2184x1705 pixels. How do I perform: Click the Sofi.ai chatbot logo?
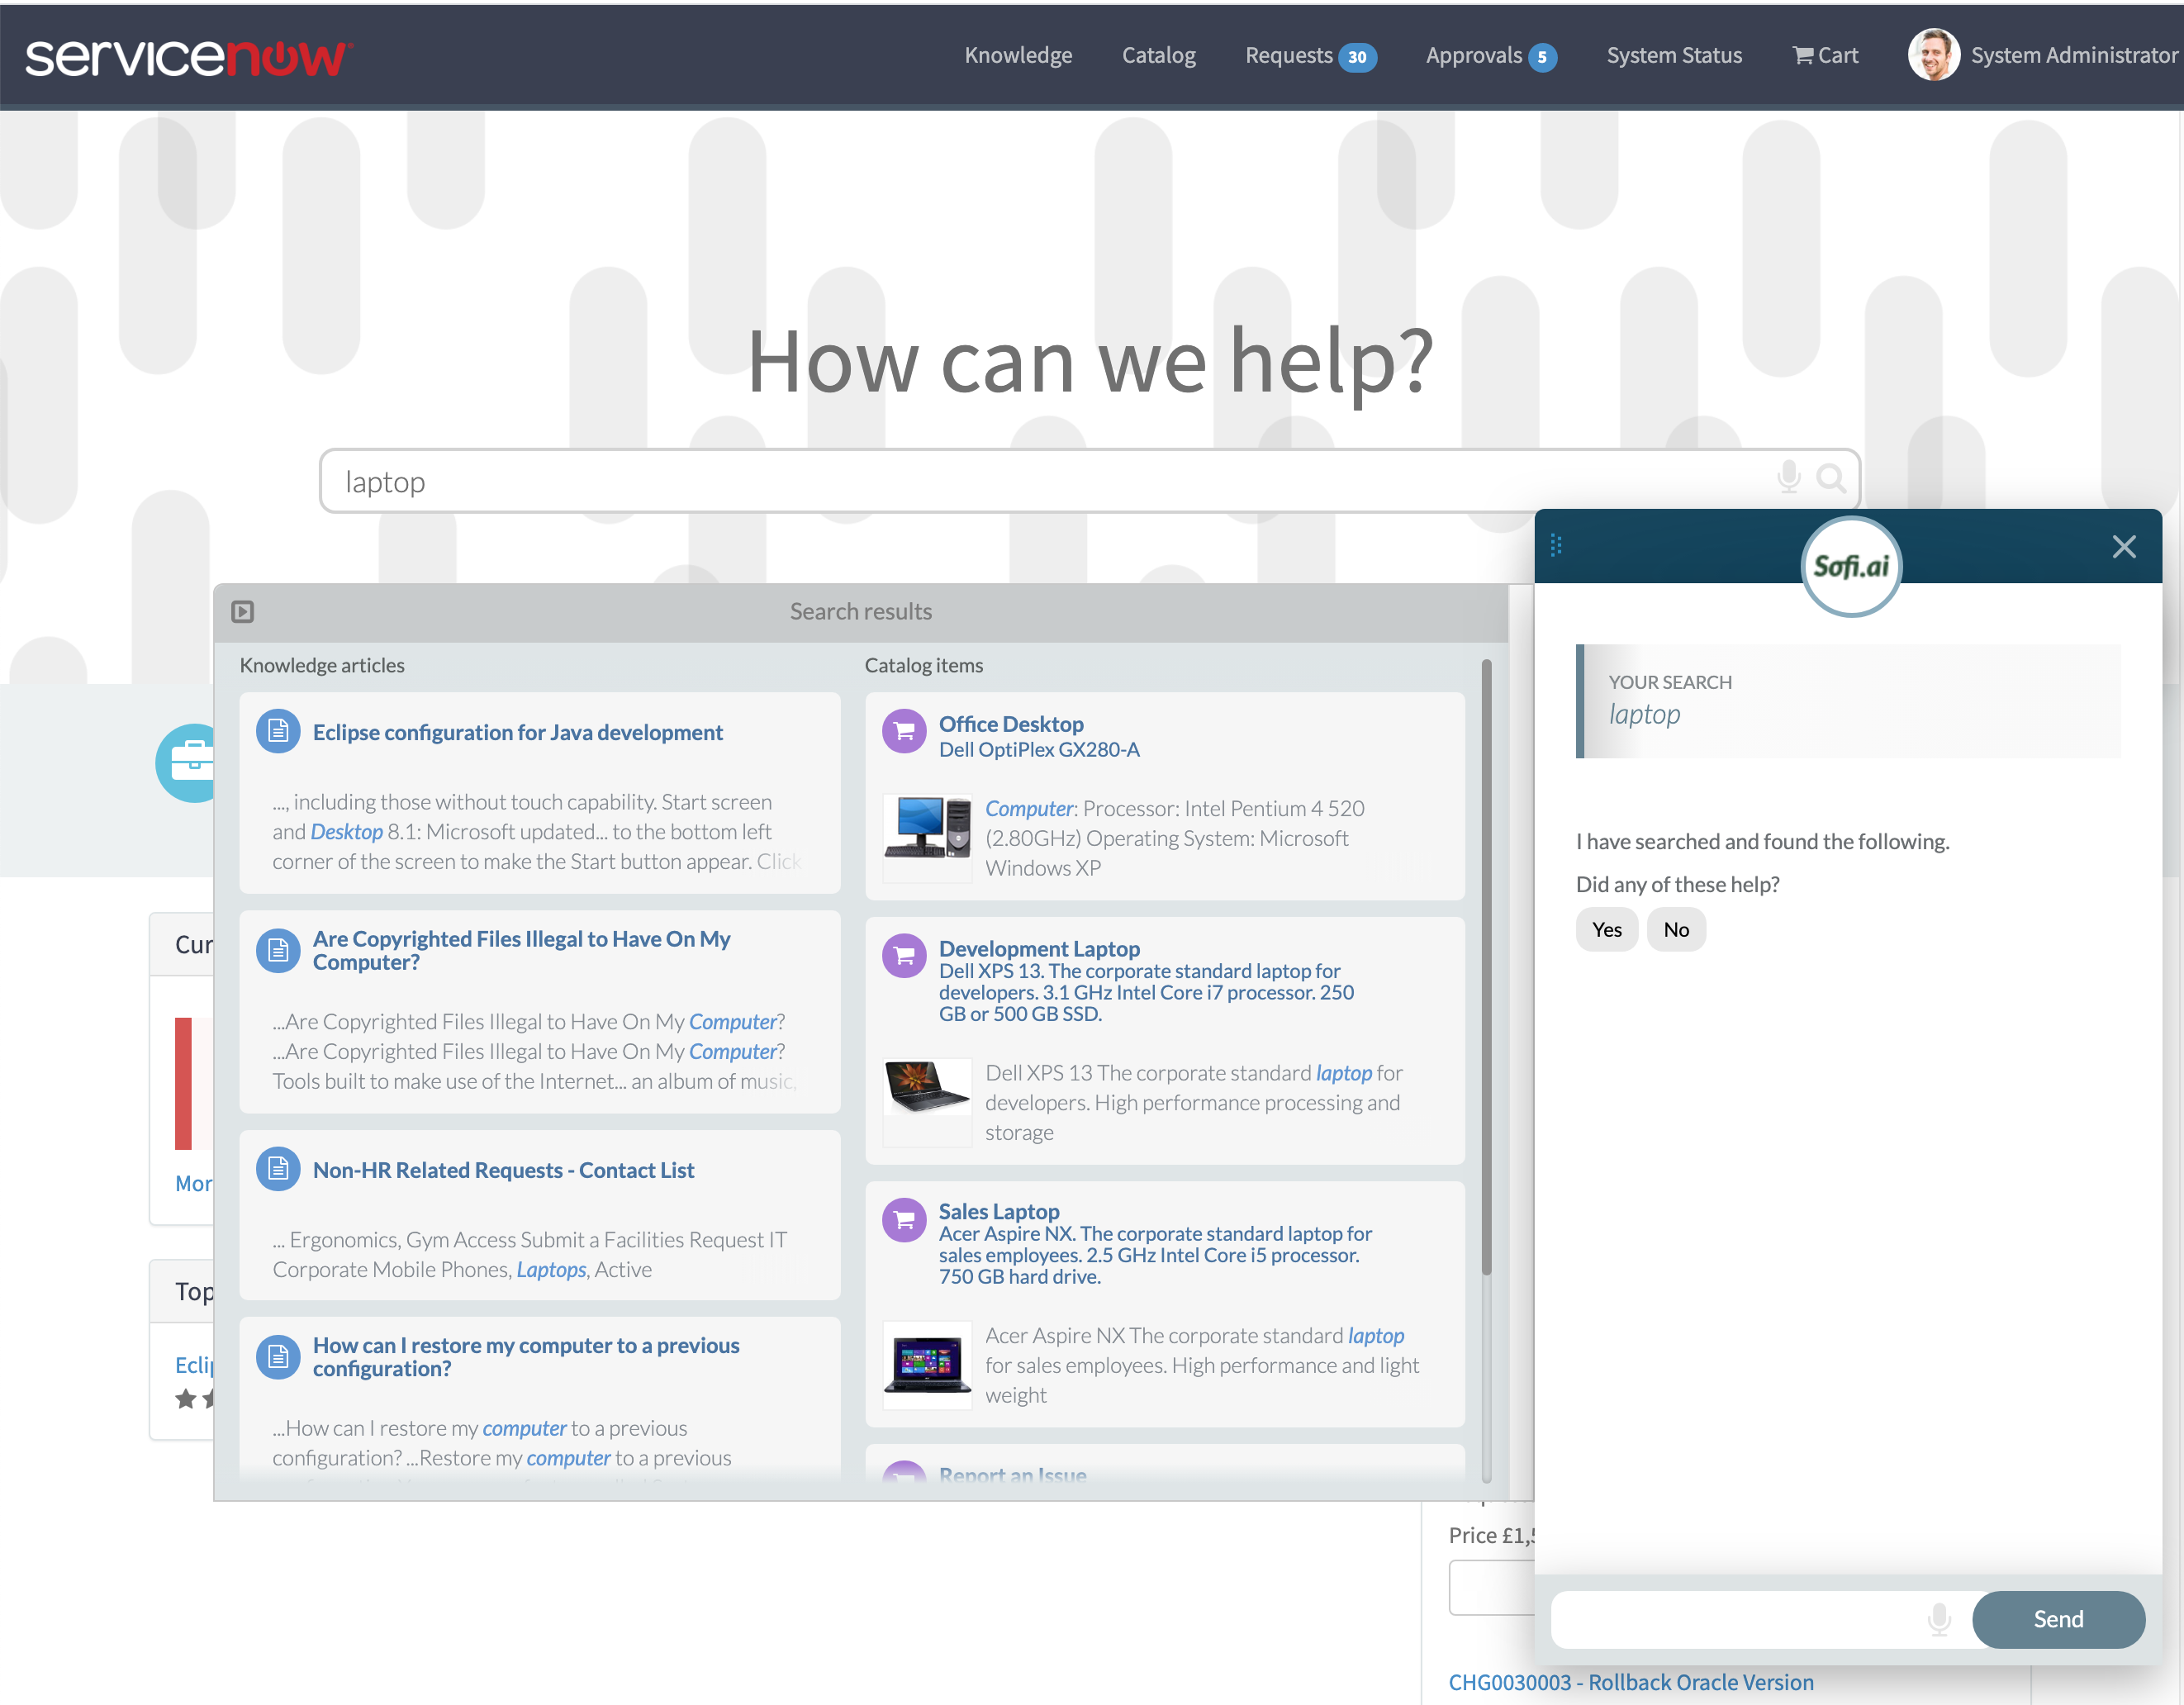coord(1851,566)
